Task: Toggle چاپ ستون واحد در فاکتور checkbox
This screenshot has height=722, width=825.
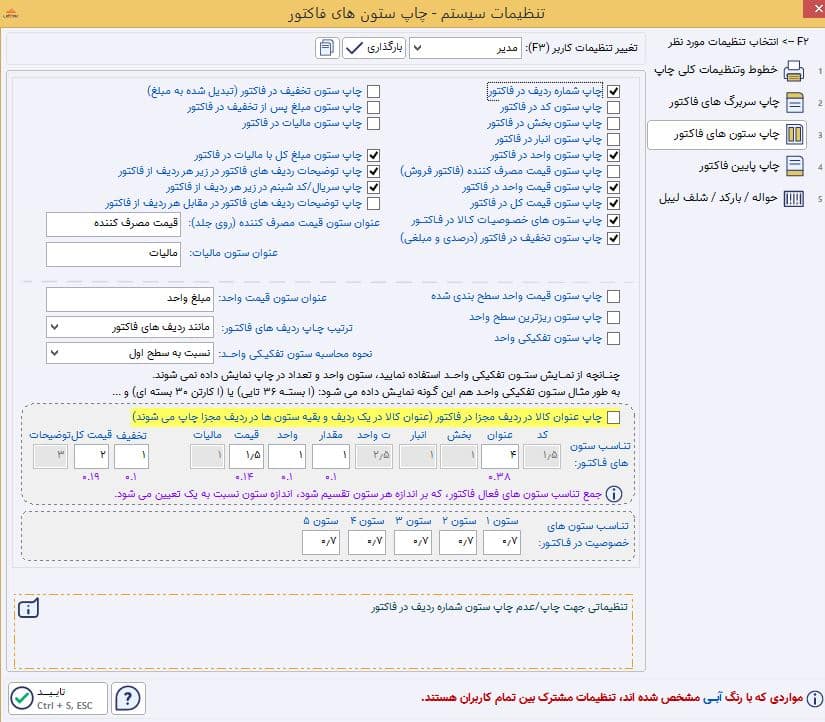Action: point(613,155)
